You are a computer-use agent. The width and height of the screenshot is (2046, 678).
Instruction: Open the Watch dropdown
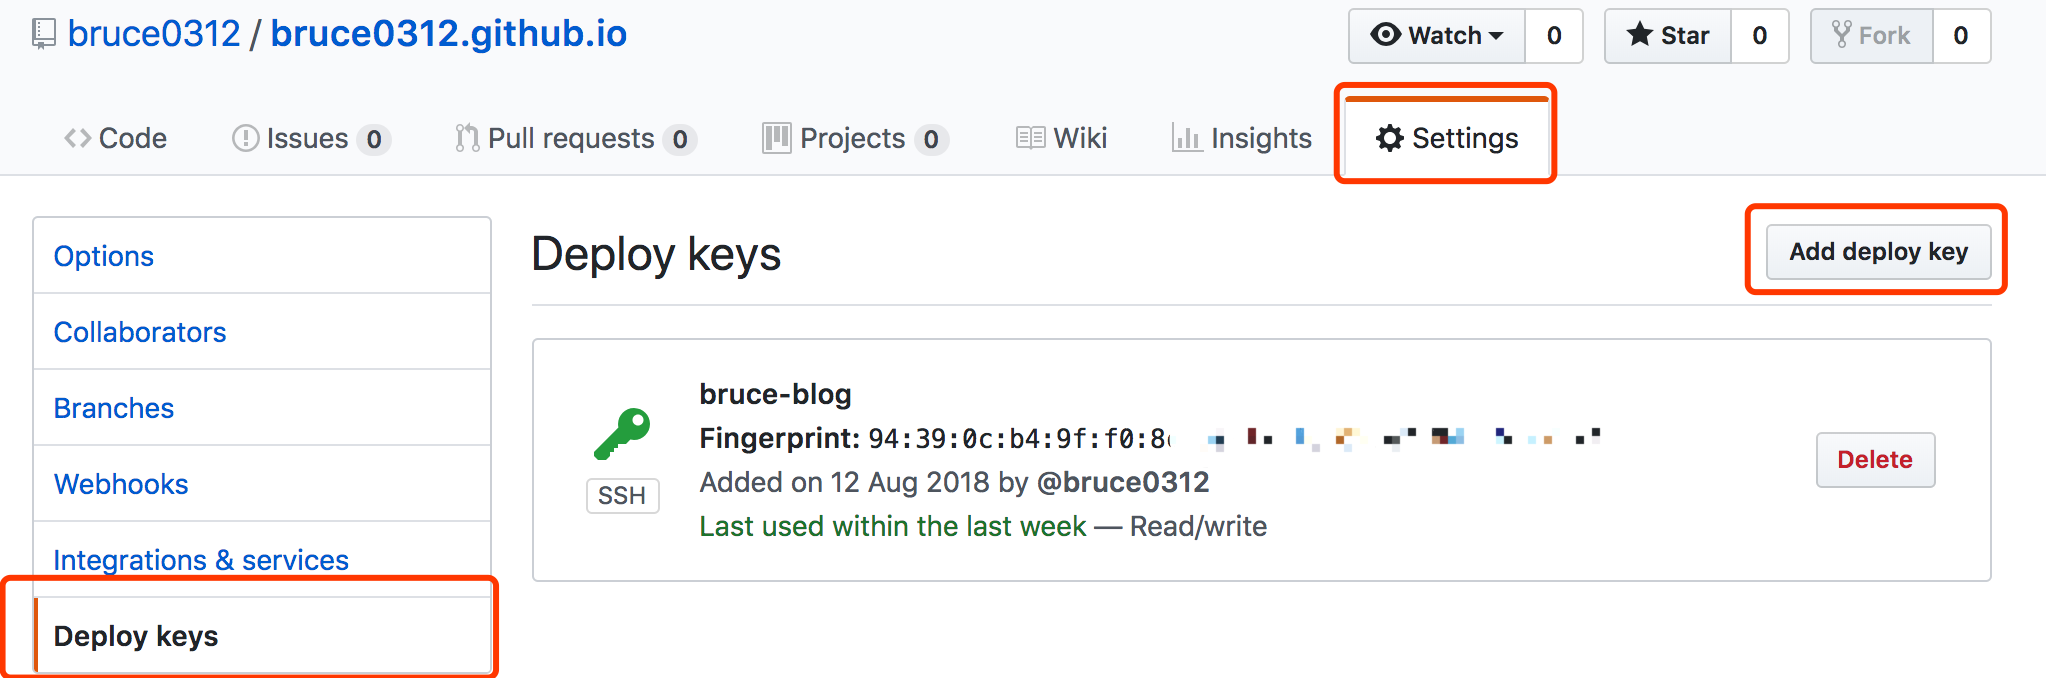tap(1437, 36)
